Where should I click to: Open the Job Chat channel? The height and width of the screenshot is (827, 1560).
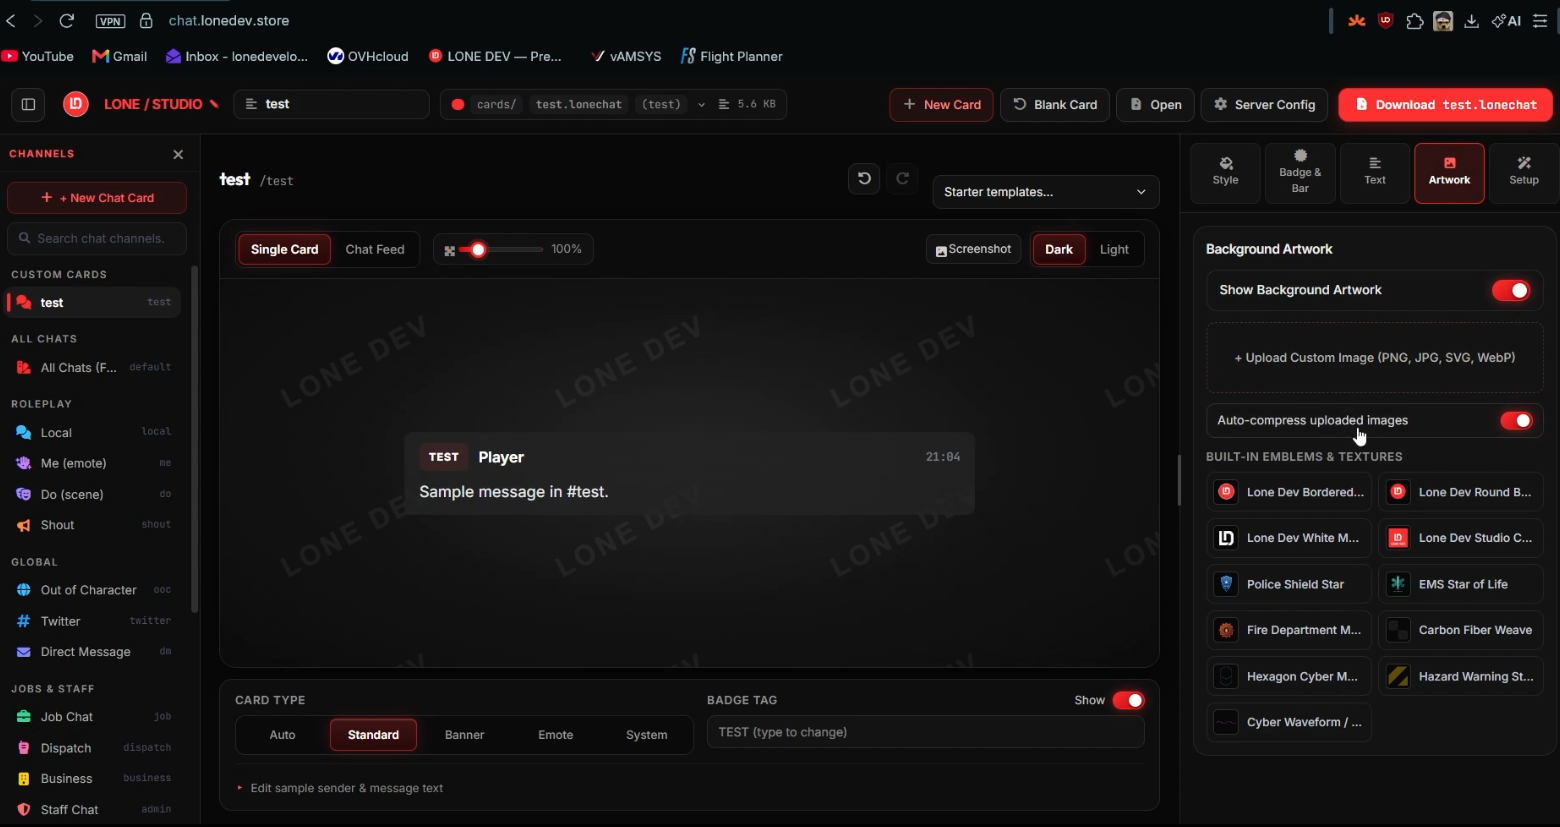[94, 717]
